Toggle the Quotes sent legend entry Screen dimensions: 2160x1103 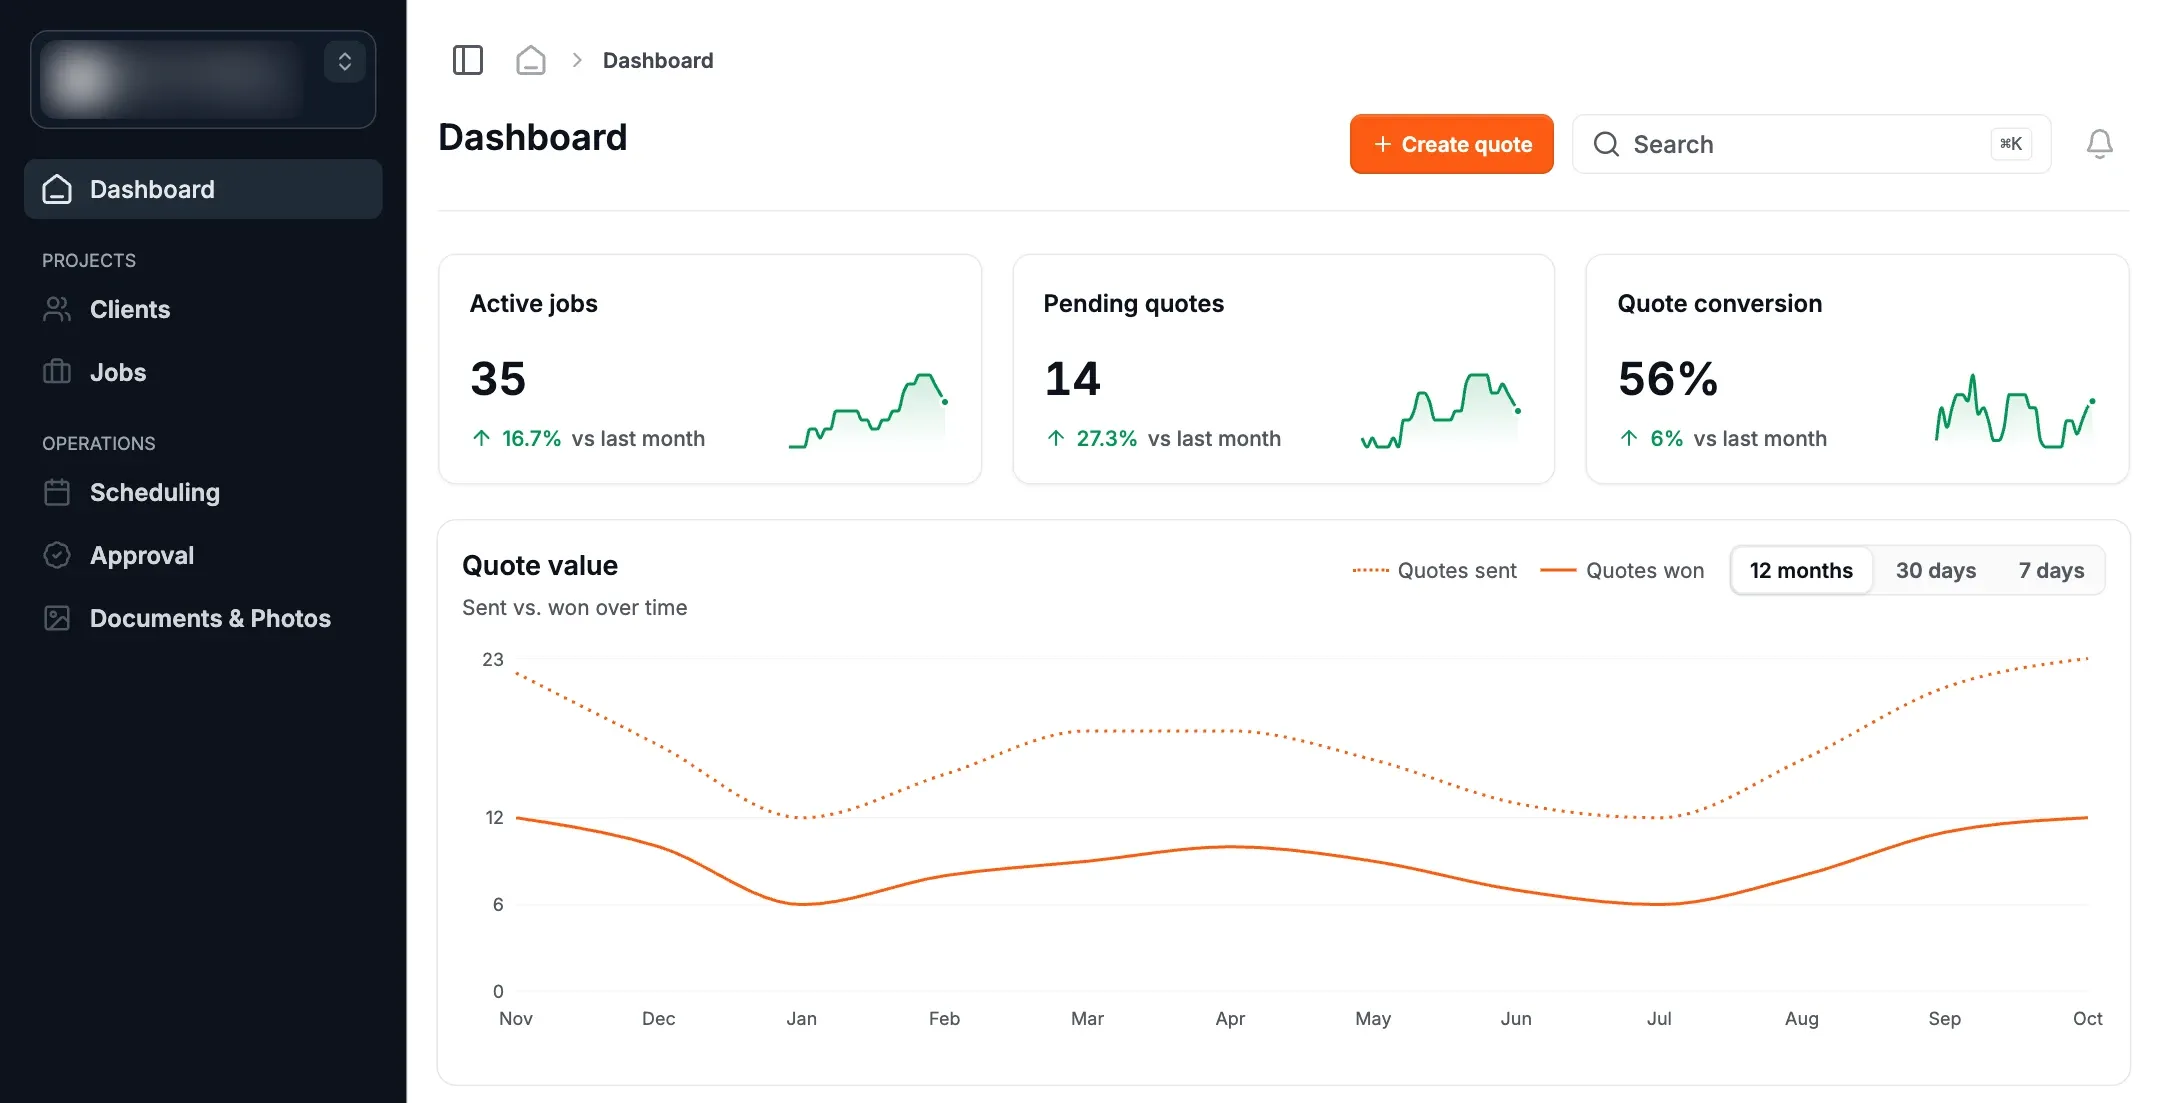tap(1434, 570)
